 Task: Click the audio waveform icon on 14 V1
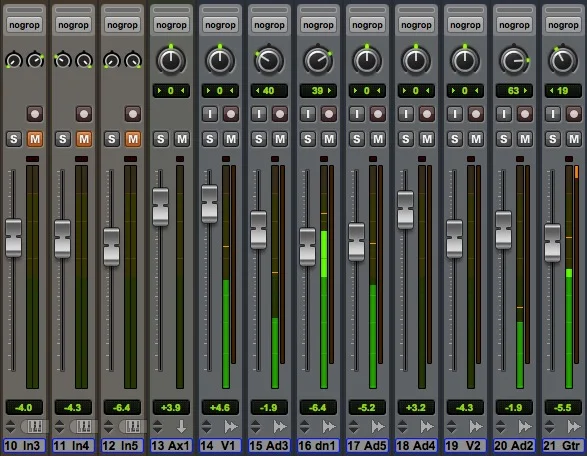coord(231,426)
